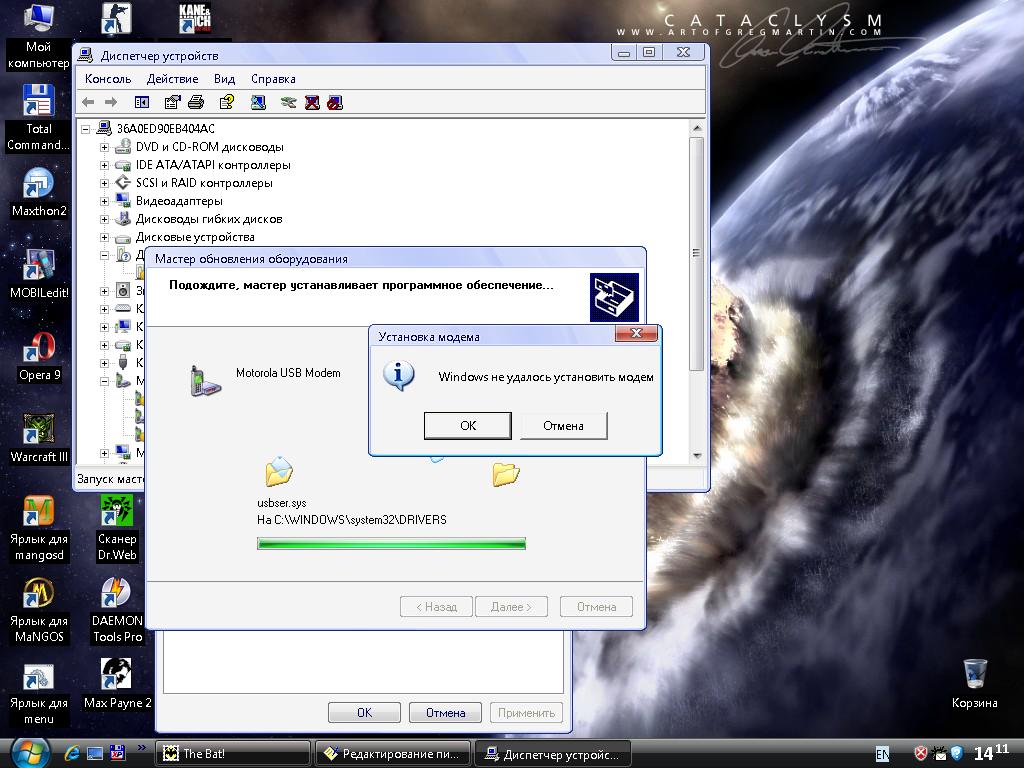Select the Ярлык для menu desktop shortcut
The width and height of the screenshot is (1024, 768).
point(39,693)
